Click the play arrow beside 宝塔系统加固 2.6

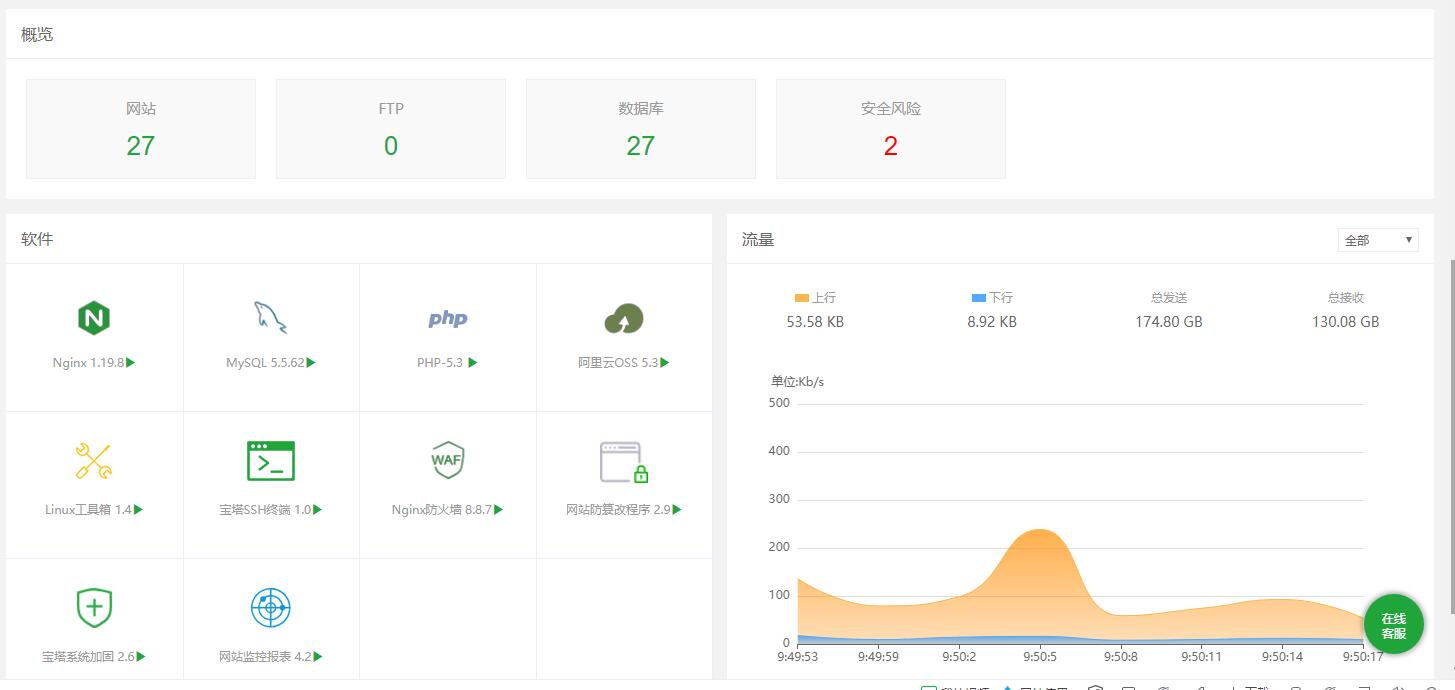pyautogui.click(x=141, y=657)
